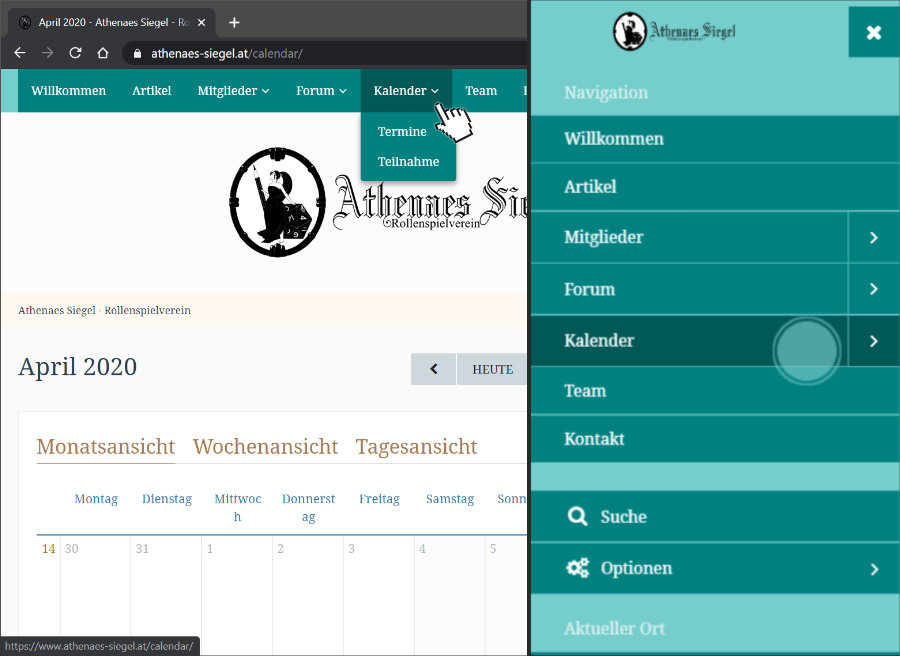Viewport: 900px width, 656px height.
Task: Go to previous month arrow
Action: pos(433,369)
